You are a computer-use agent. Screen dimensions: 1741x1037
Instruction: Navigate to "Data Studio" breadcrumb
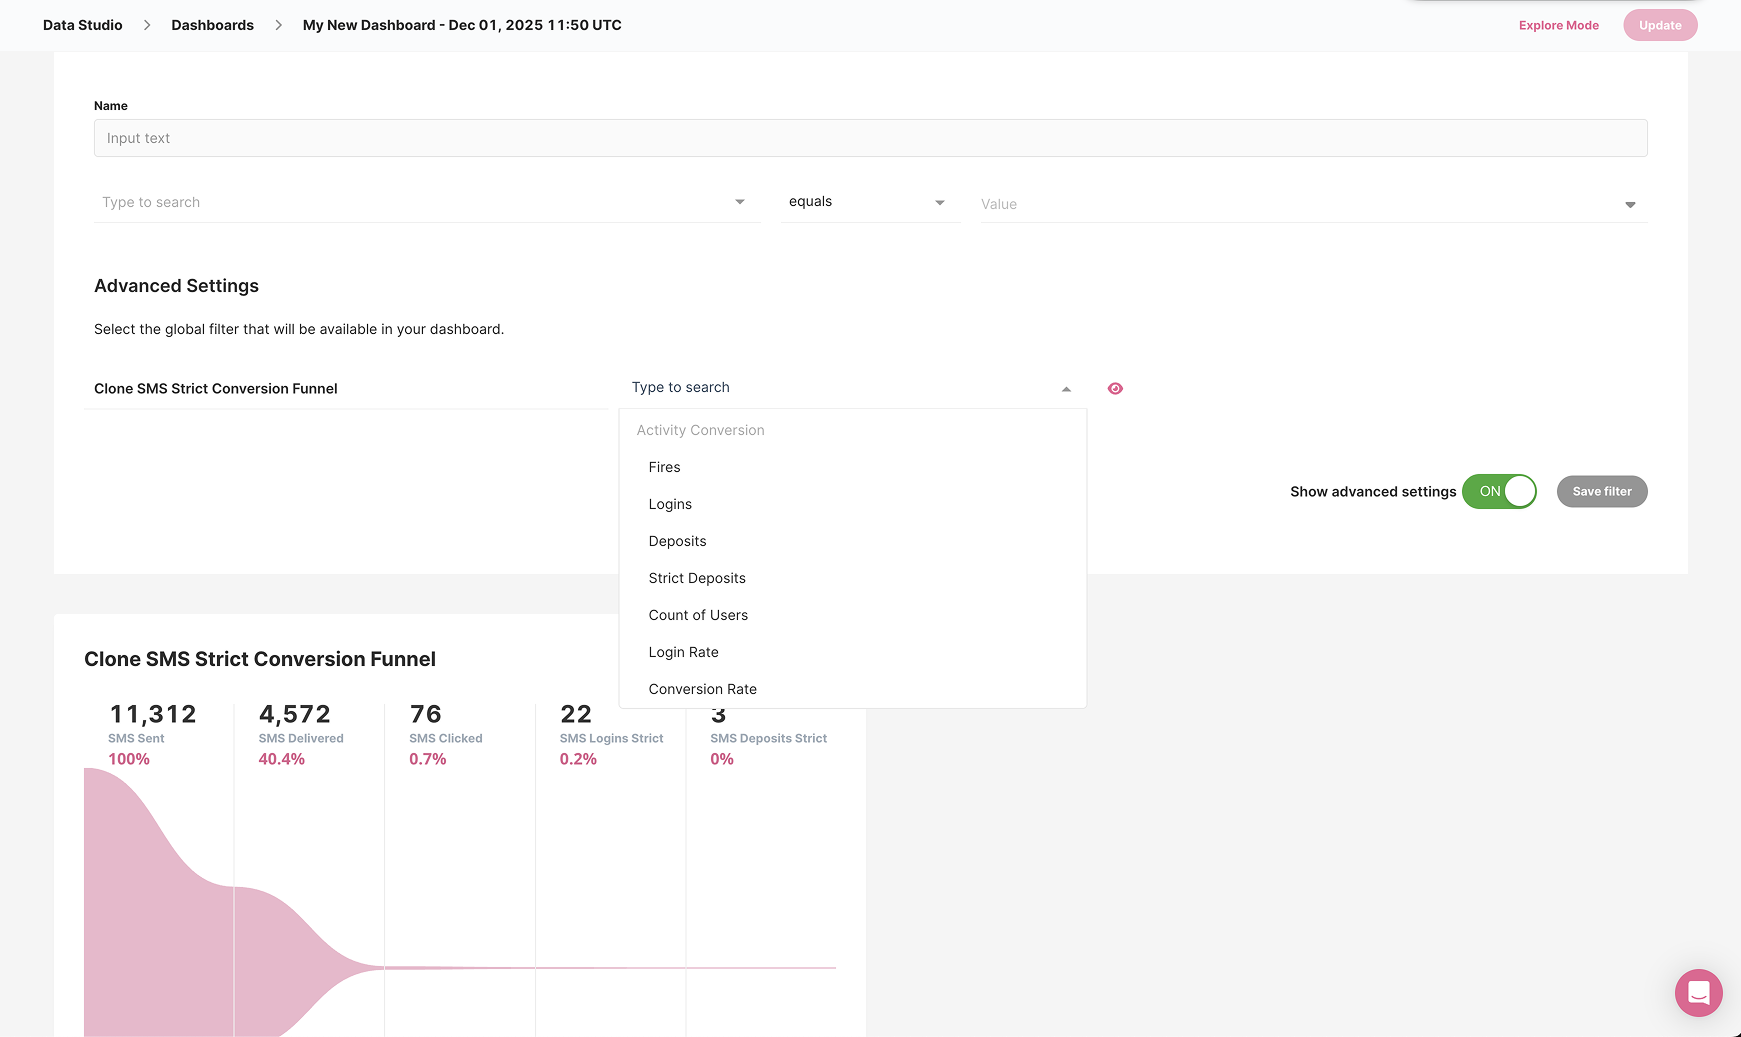(x=81, y=24)
